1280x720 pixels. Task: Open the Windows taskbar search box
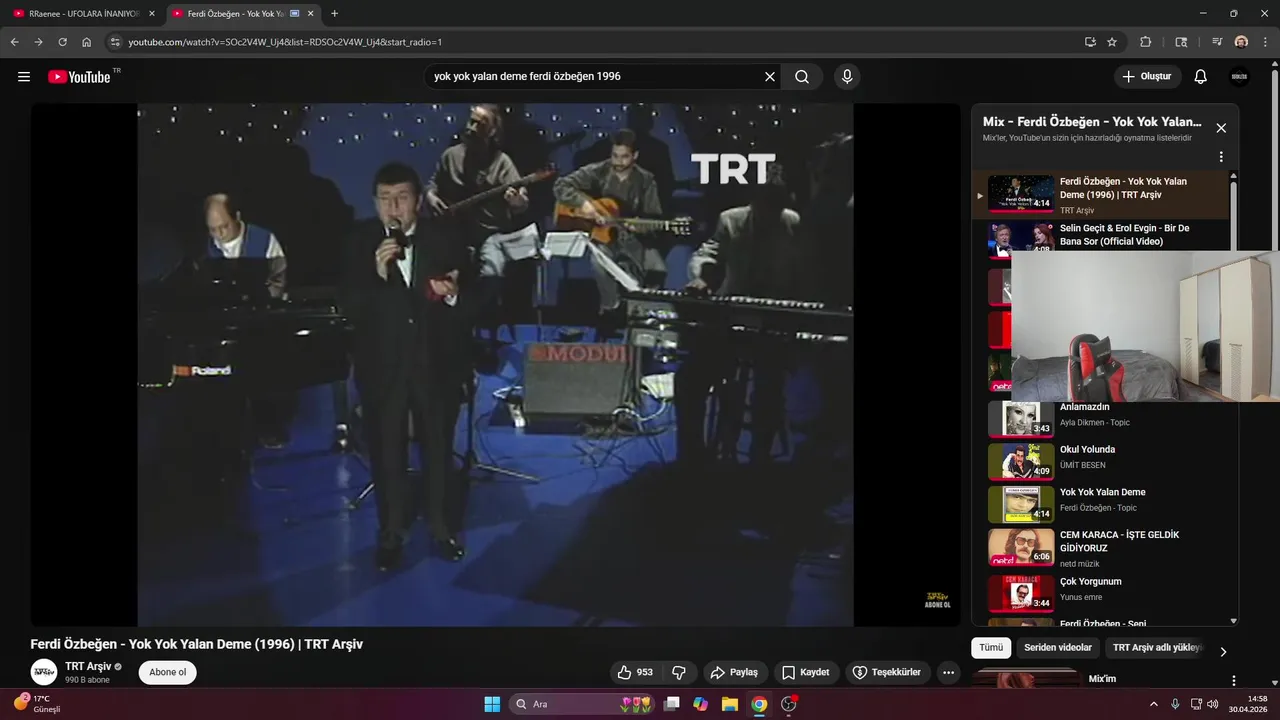pos(582,704)
